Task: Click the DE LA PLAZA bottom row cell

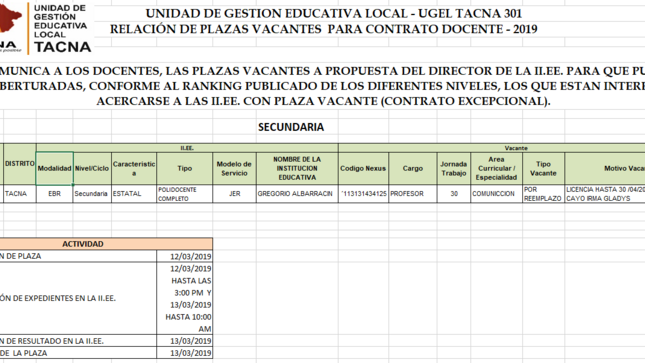Action: click(78, 353)
